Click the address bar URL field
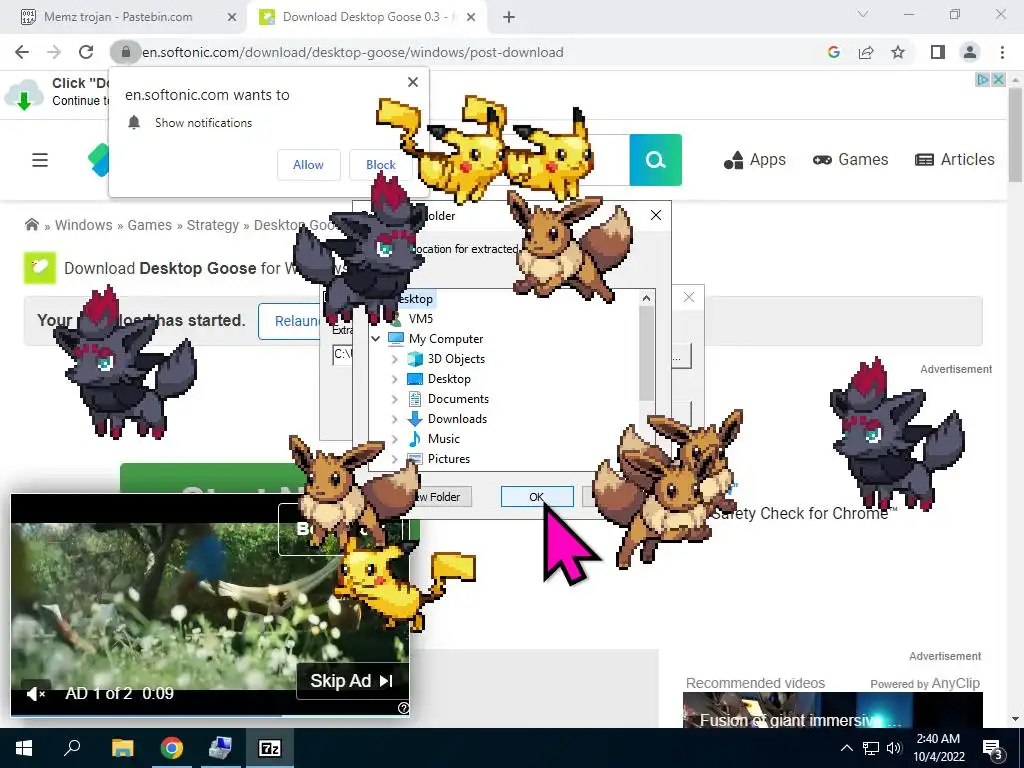The width and height of the screenshot is (1024, 768). [x=457, y=52]
